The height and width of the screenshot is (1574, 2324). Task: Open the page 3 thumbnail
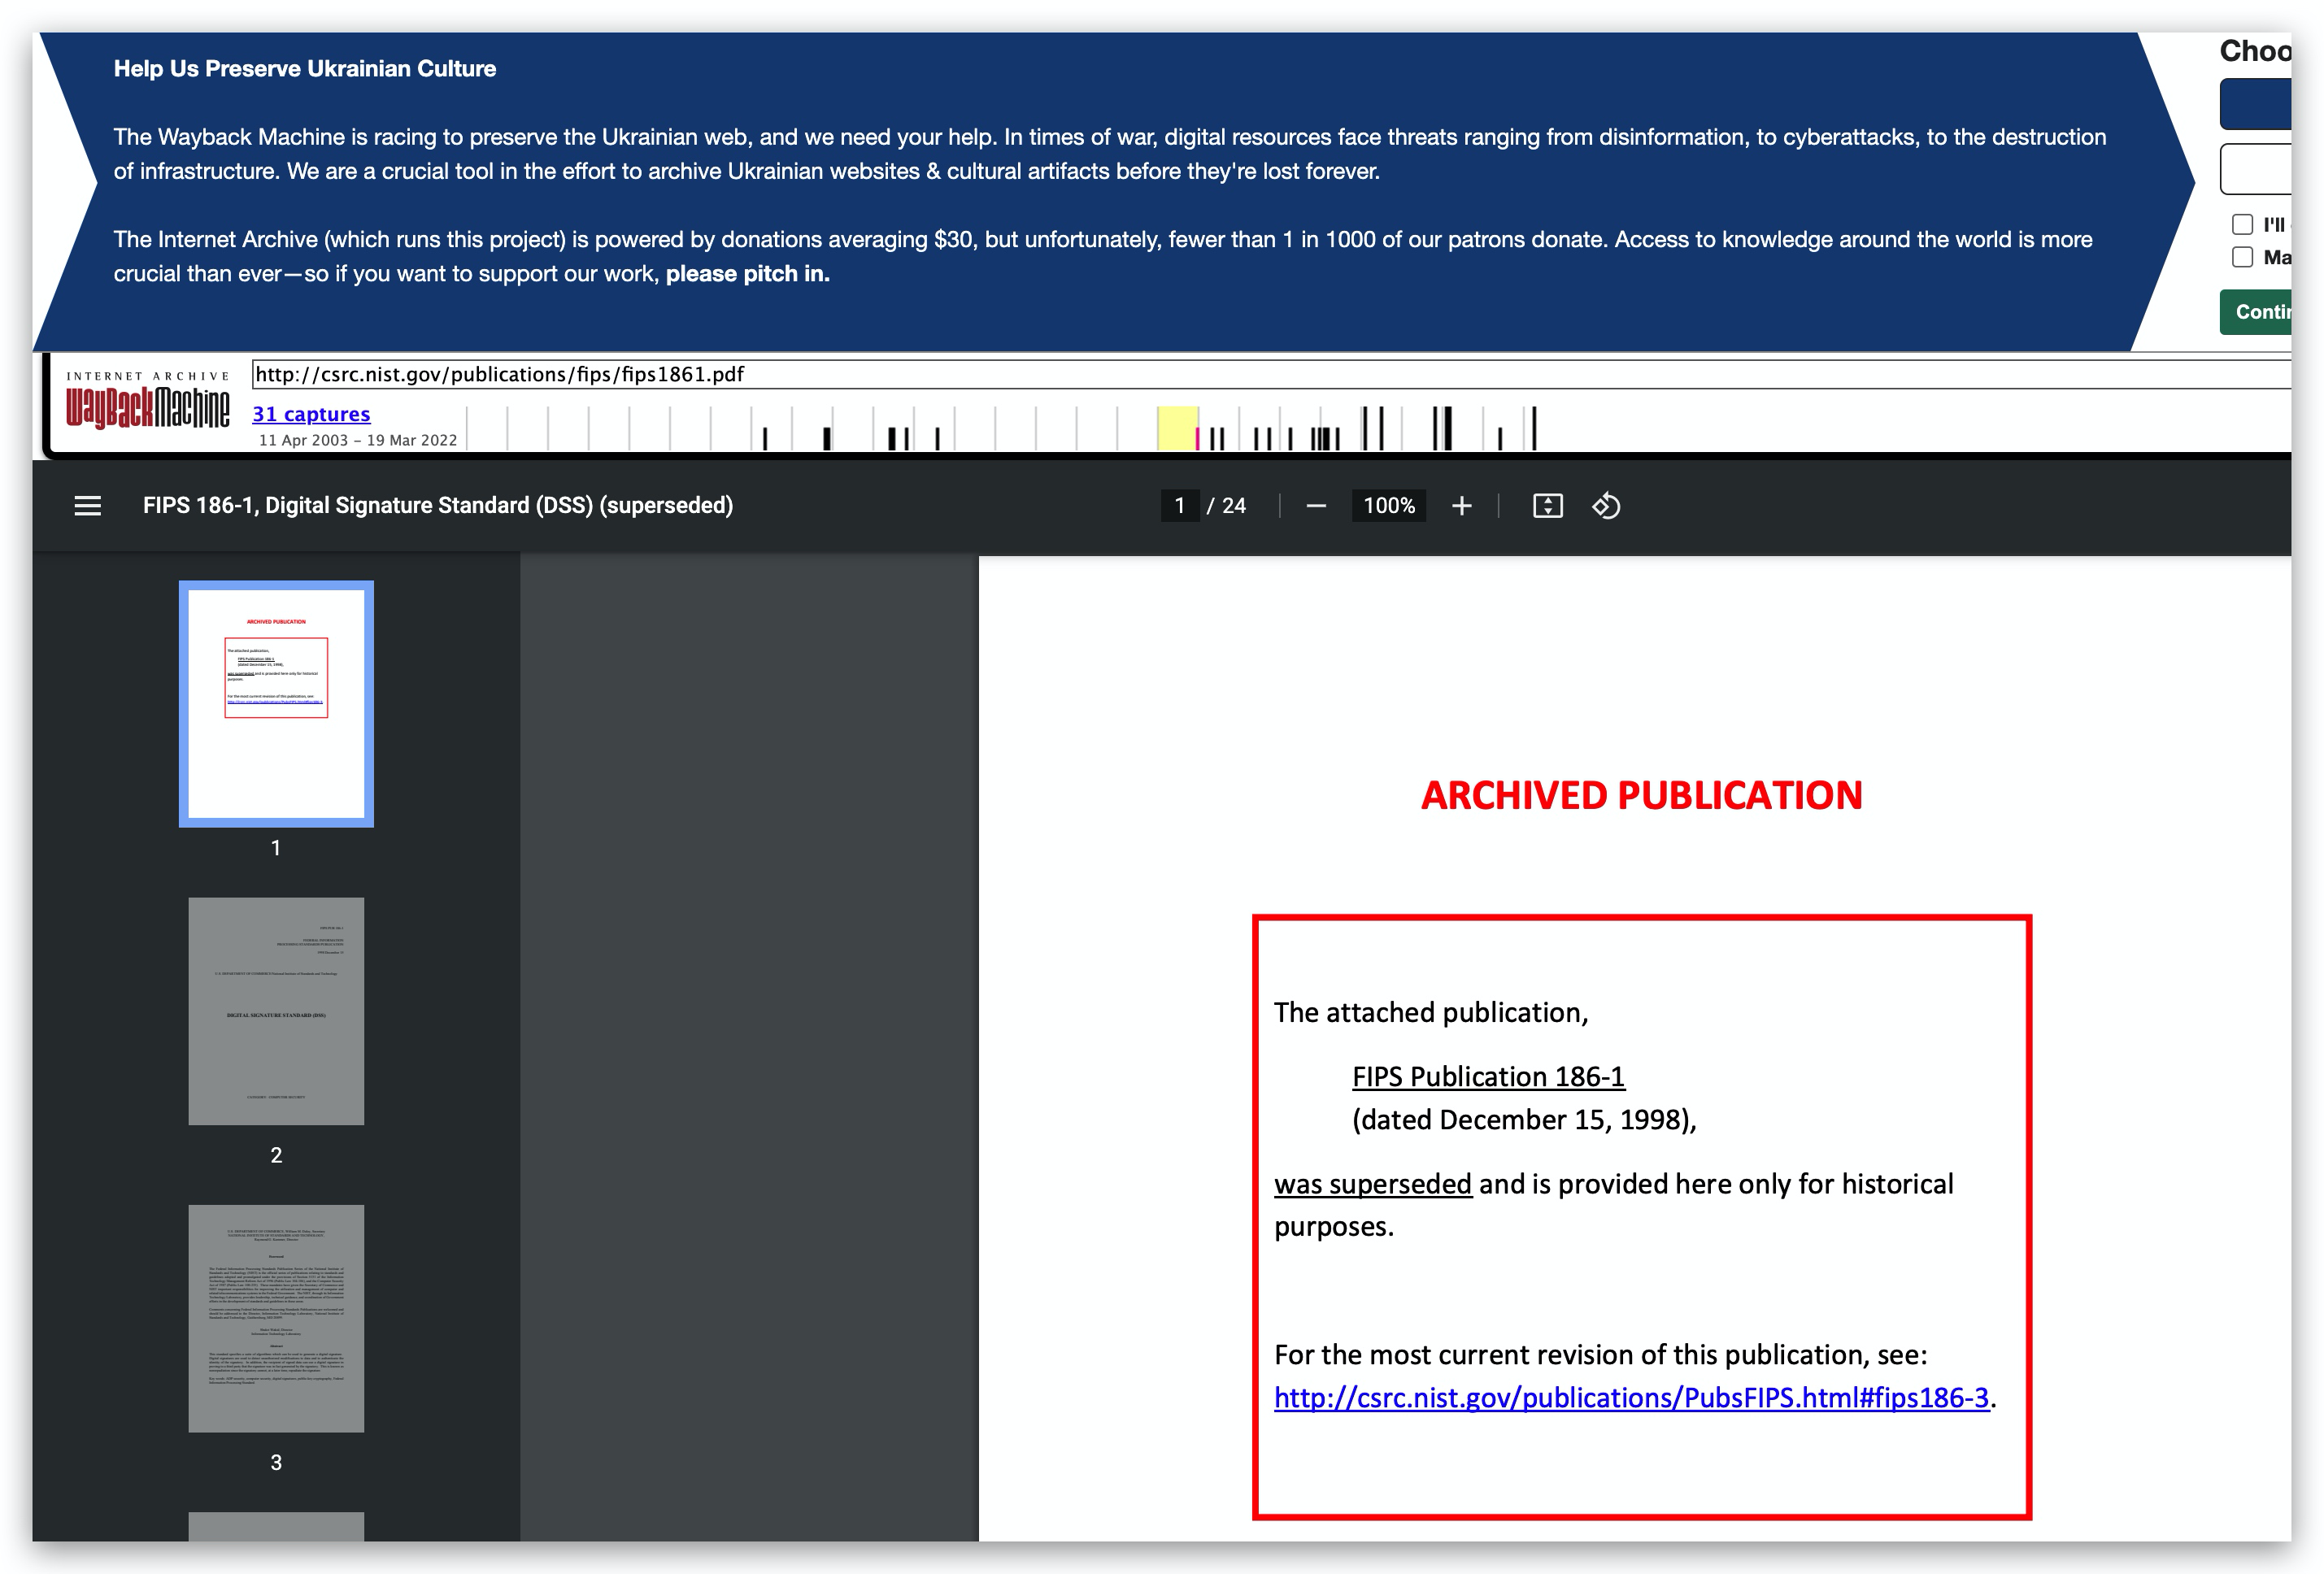[276, 1318]
